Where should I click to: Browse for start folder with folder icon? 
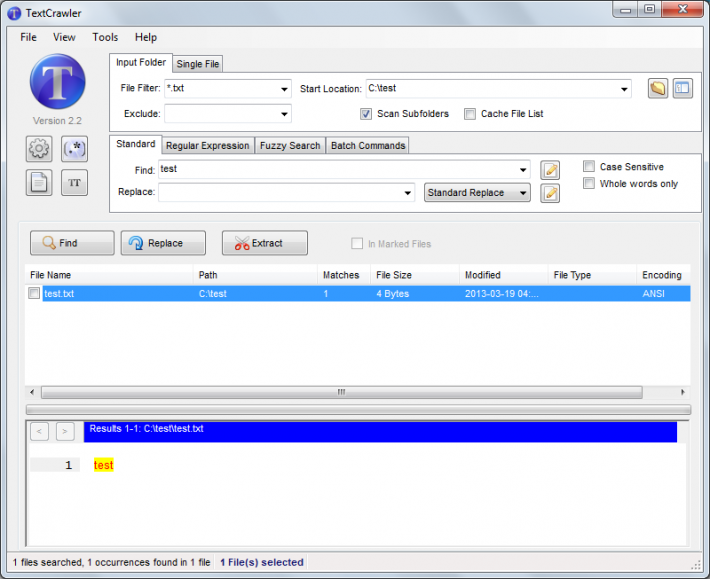[657, 88]
